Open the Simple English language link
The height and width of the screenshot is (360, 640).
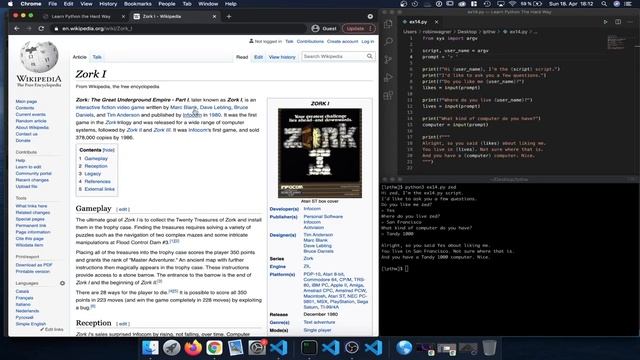click(31, 324)
